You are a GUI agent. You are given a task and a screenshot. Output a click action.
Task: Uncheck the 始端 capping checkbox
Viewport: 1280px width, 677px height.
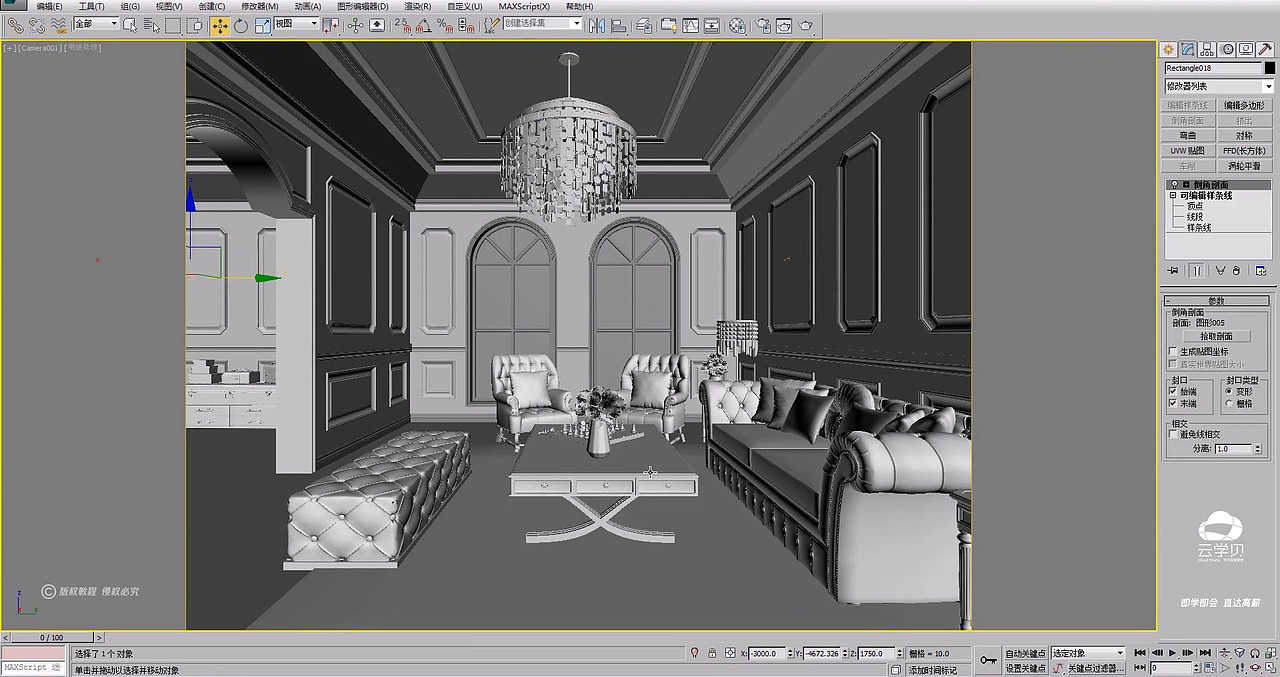1172,391
